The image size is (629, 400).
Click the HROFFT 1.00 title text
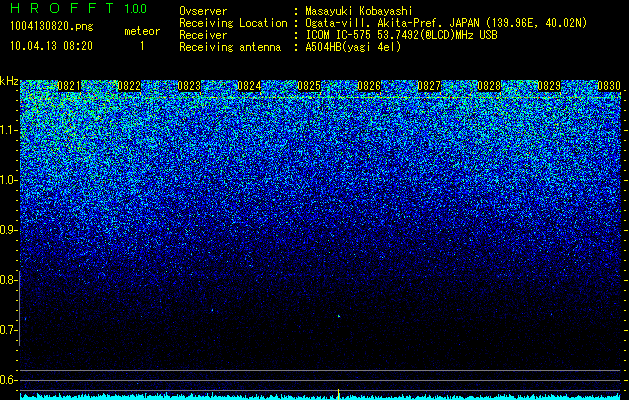pos(79,8)
